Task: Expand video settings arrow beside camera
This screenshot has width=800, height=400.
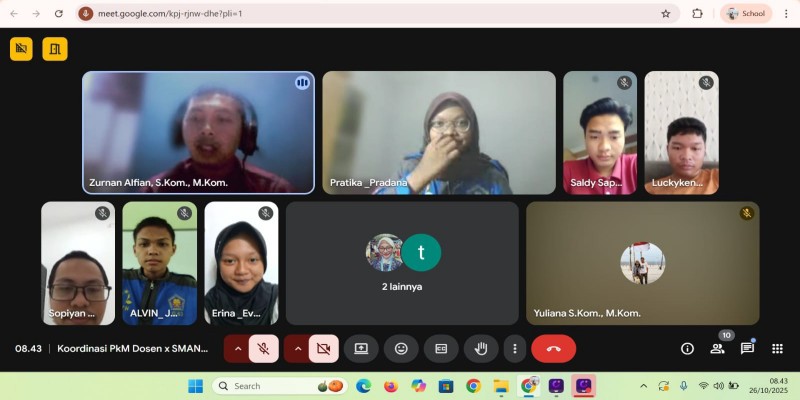Action: tap(296, 348)
